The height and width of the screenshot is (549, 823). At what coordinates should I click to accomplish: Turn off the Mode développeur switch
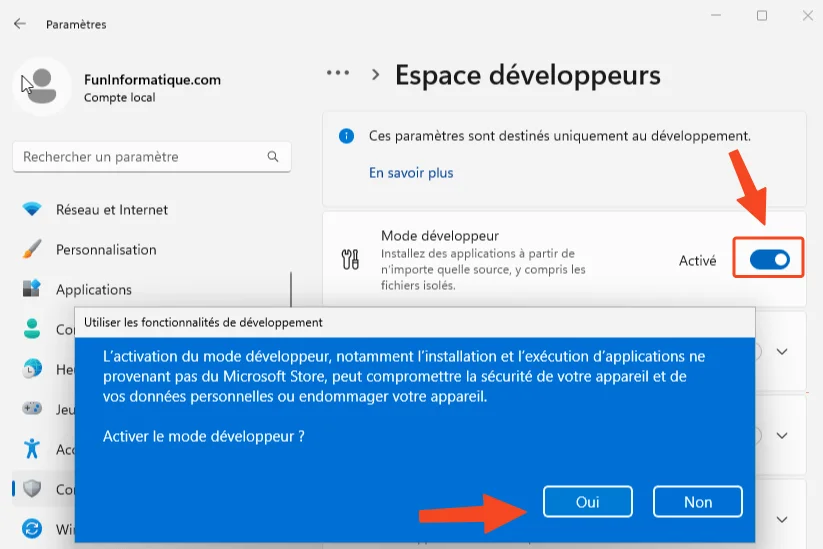pos(769,259)
